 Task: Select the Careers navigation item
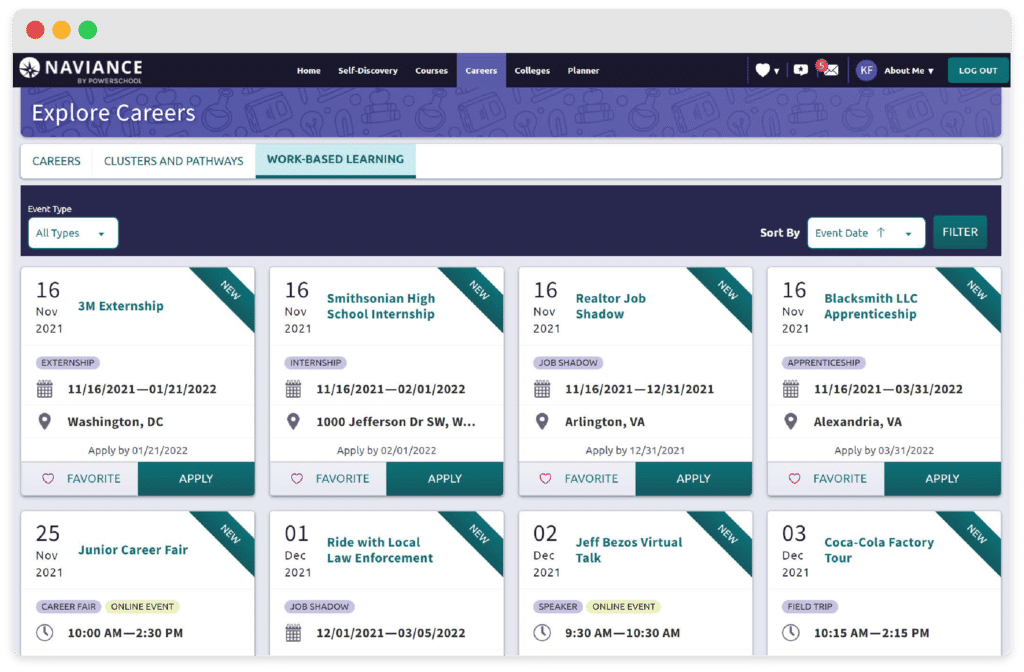[481, 71]
